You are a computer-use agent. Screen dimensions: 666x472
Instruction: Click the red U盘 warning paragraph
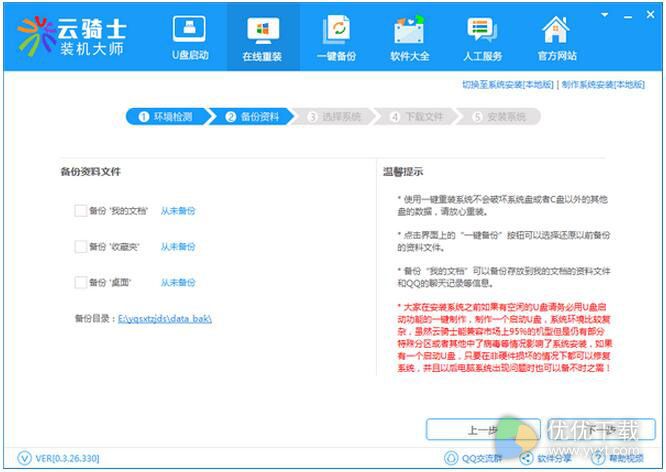(504, 337)
